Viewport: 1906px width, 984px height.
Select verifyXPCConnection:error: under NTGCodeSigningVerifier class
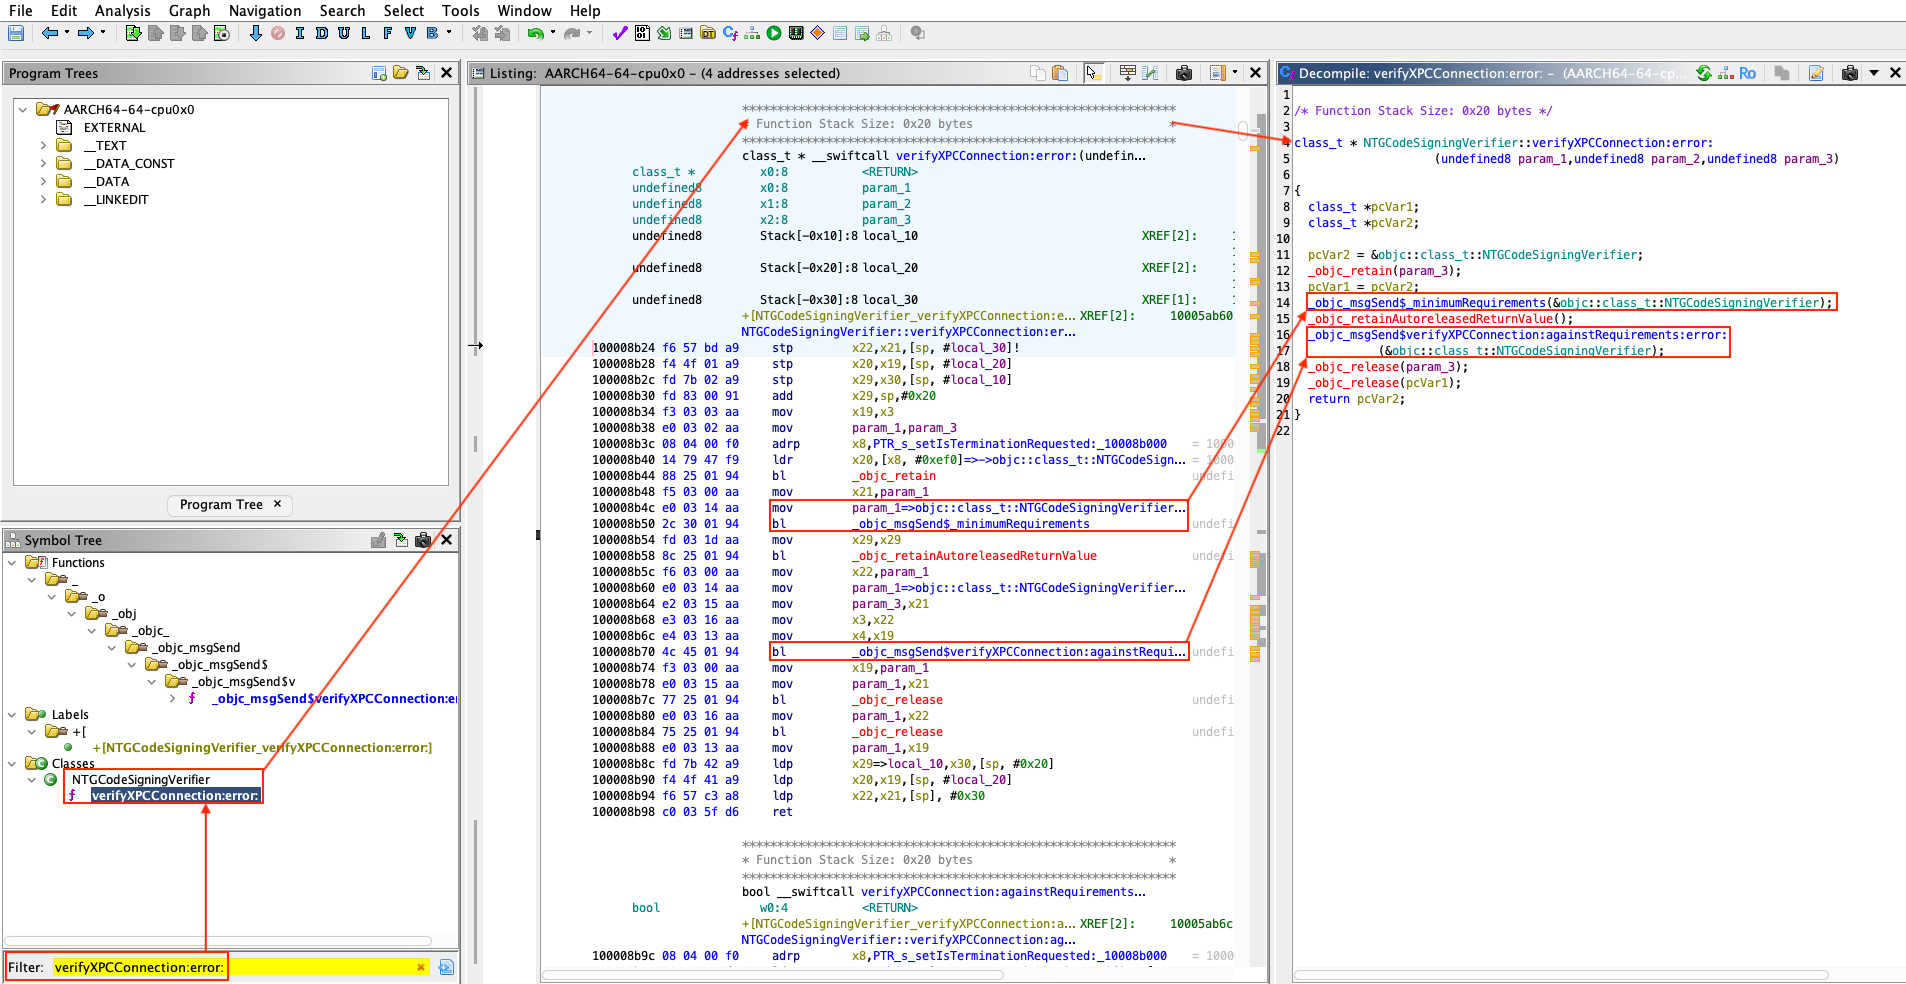pyautogui.click(x=175, y=796)
